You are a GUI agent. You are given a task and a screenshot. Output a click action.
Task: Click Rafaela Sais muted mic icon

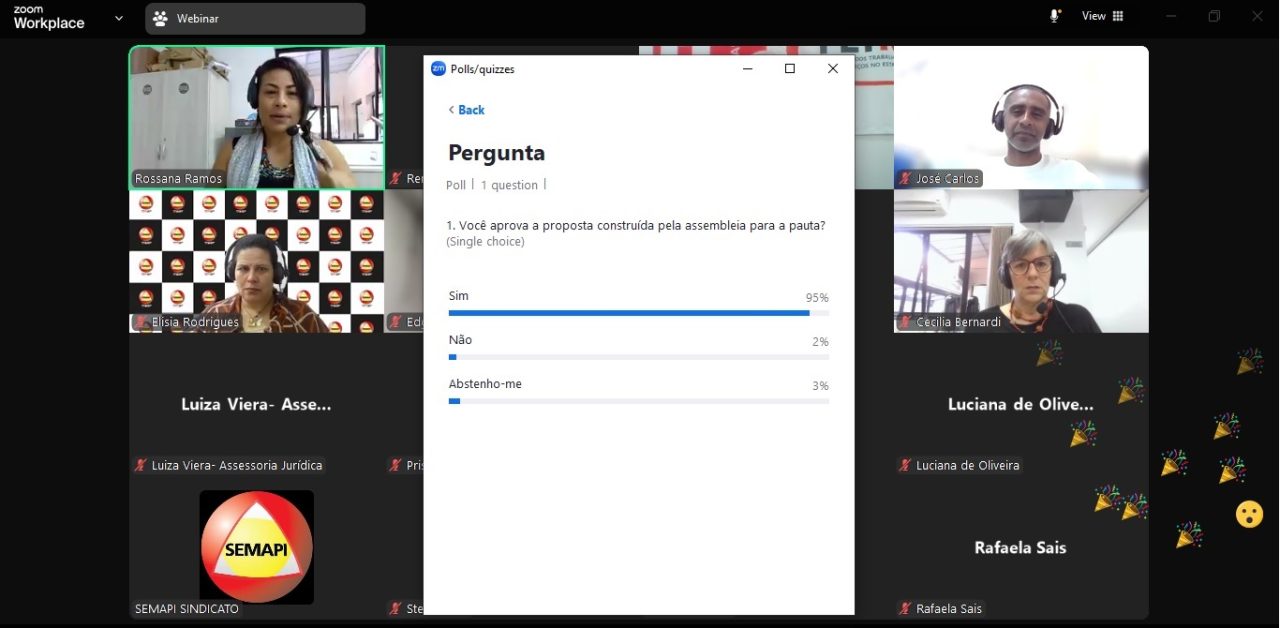click(x=905, y=609)
